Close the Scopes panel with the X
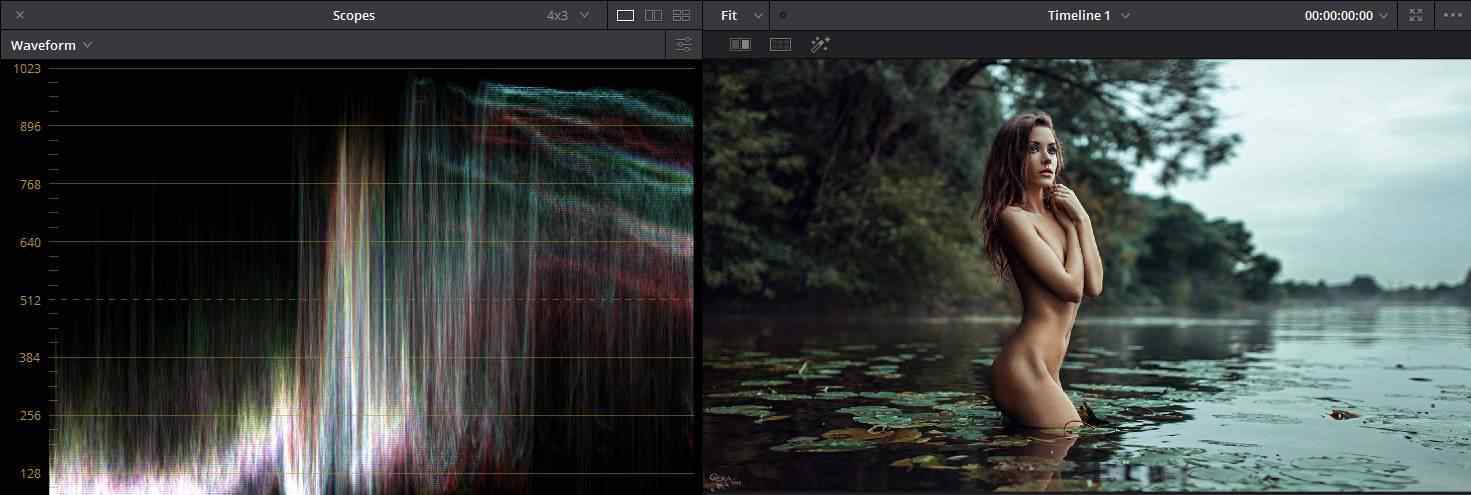 click(20, 15)
